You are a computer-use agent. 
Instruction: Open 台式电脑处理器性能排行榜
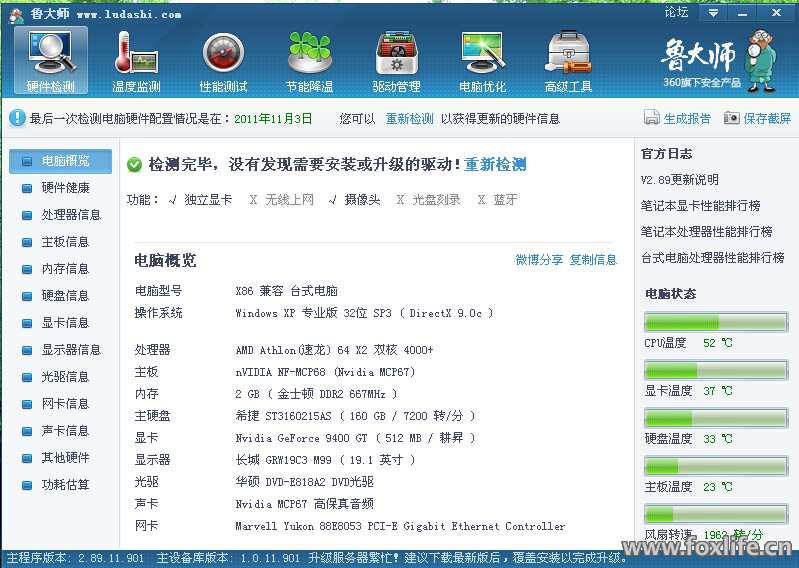pos(712,258)
